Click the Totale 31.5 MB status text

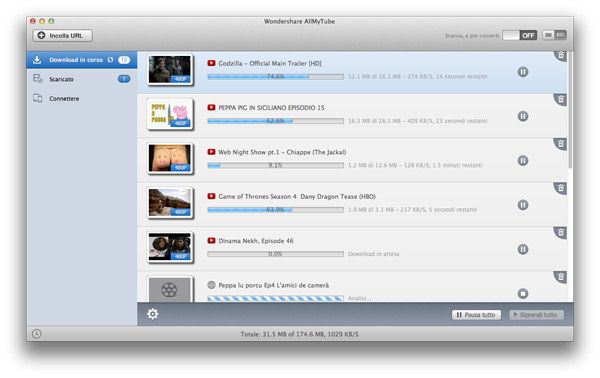[x=300, y=334]
